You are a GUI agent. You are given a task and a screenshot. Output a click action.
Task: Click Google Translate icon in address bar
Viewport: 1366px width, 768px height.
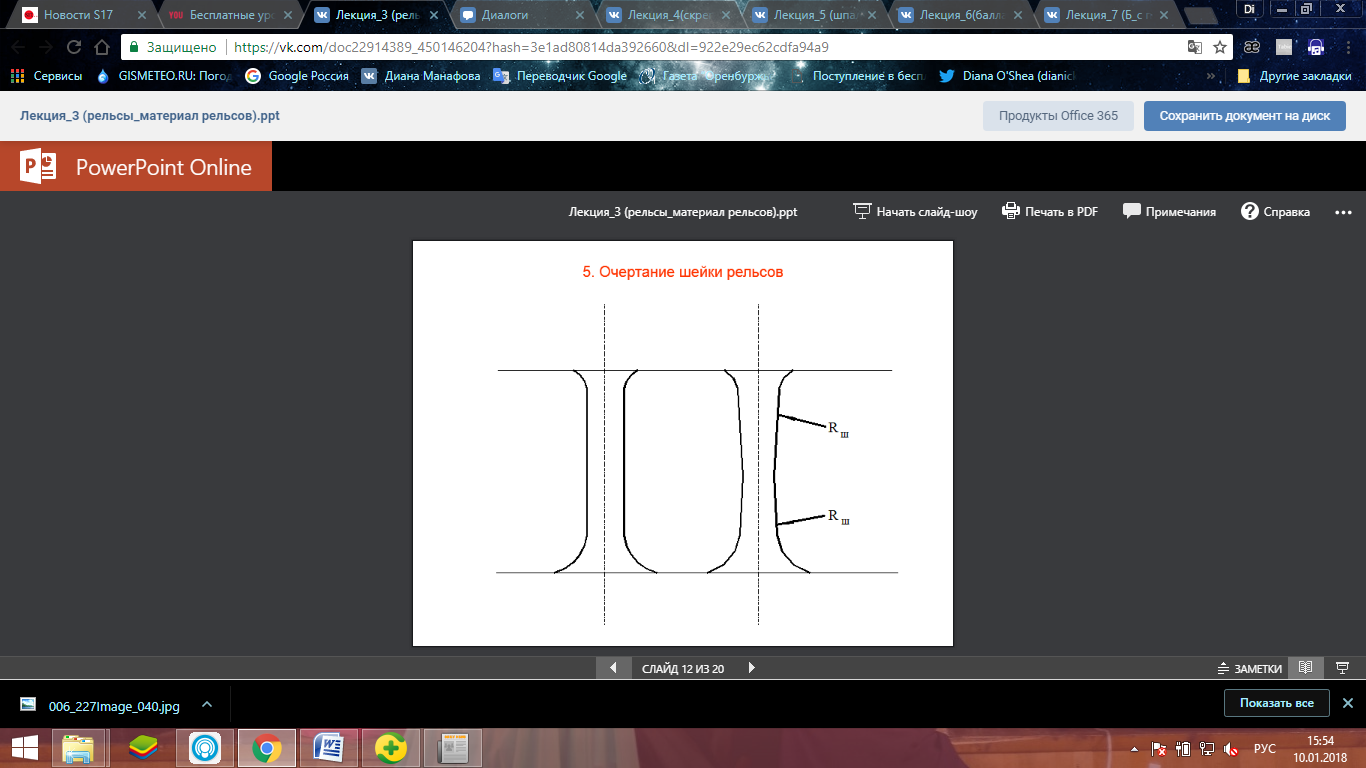tap(1194, 47)
